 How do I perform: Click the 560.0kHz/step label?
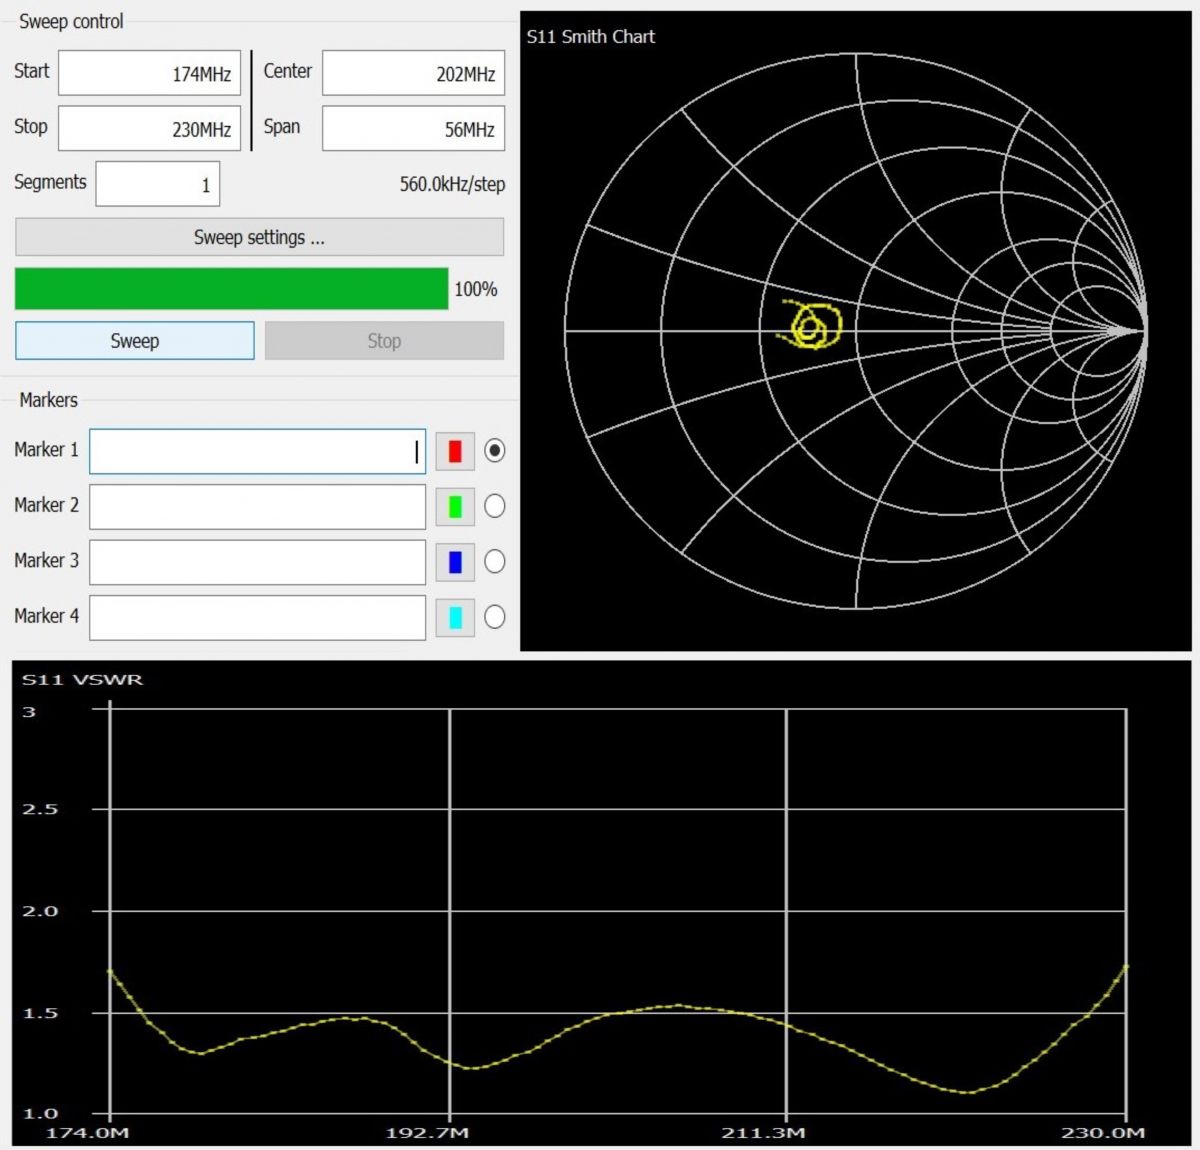[x=452, y=184]
